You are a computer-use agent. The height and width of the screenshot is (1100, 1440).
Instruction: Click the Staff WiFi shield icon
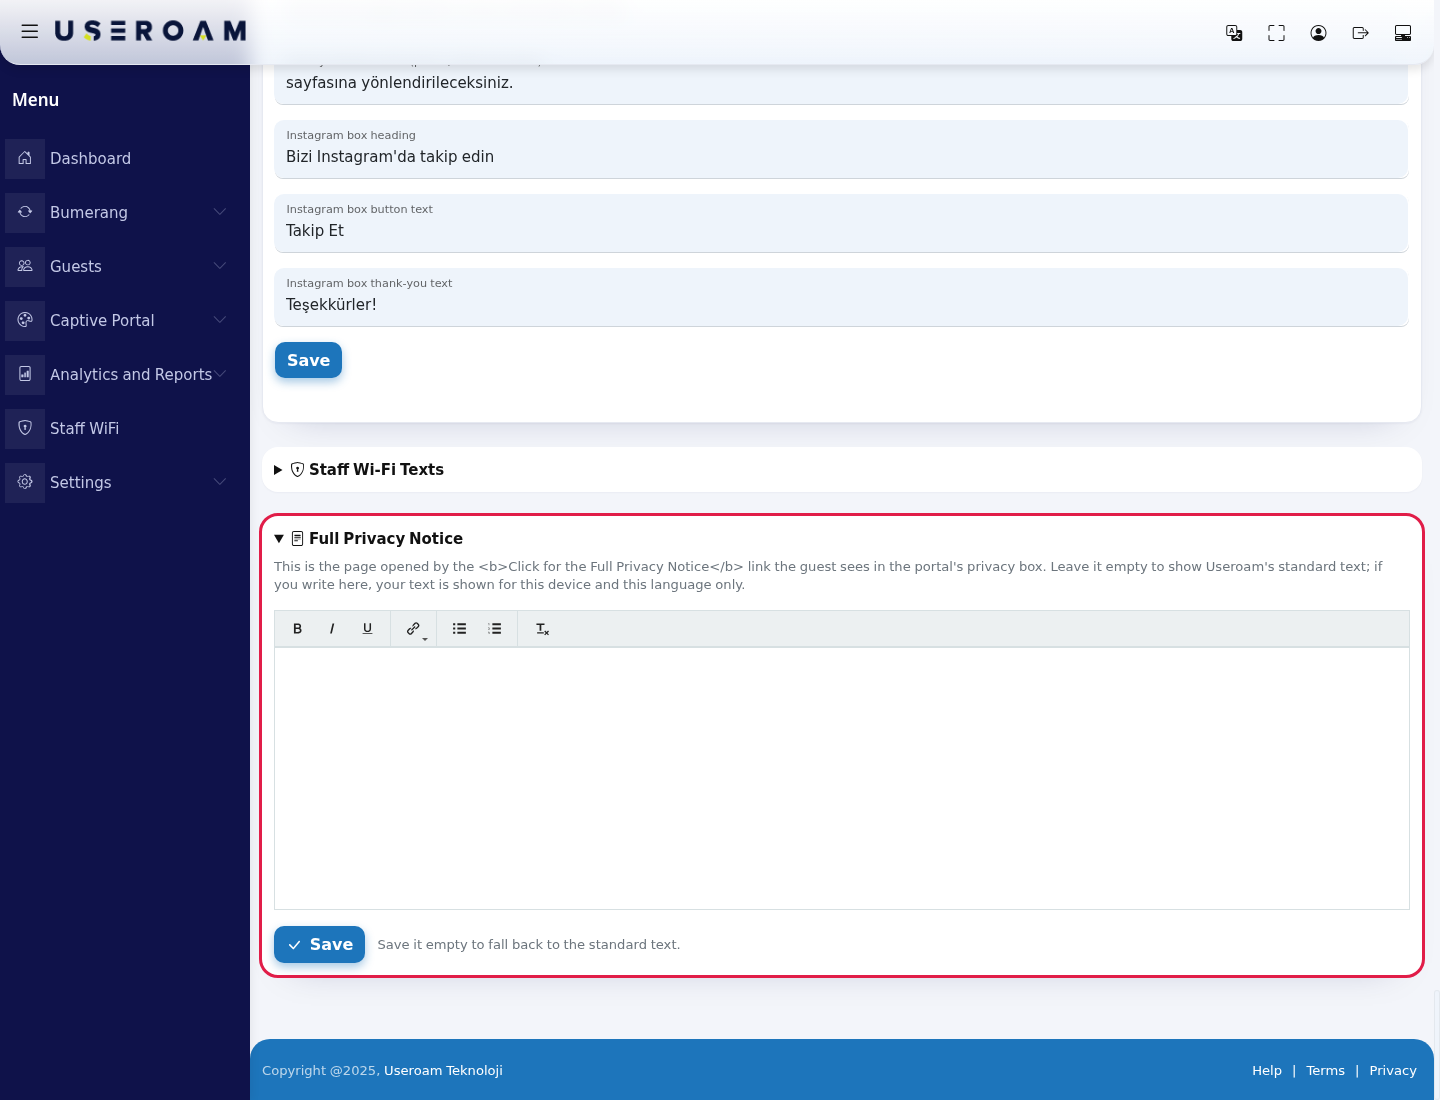click(x=25, y=428)
